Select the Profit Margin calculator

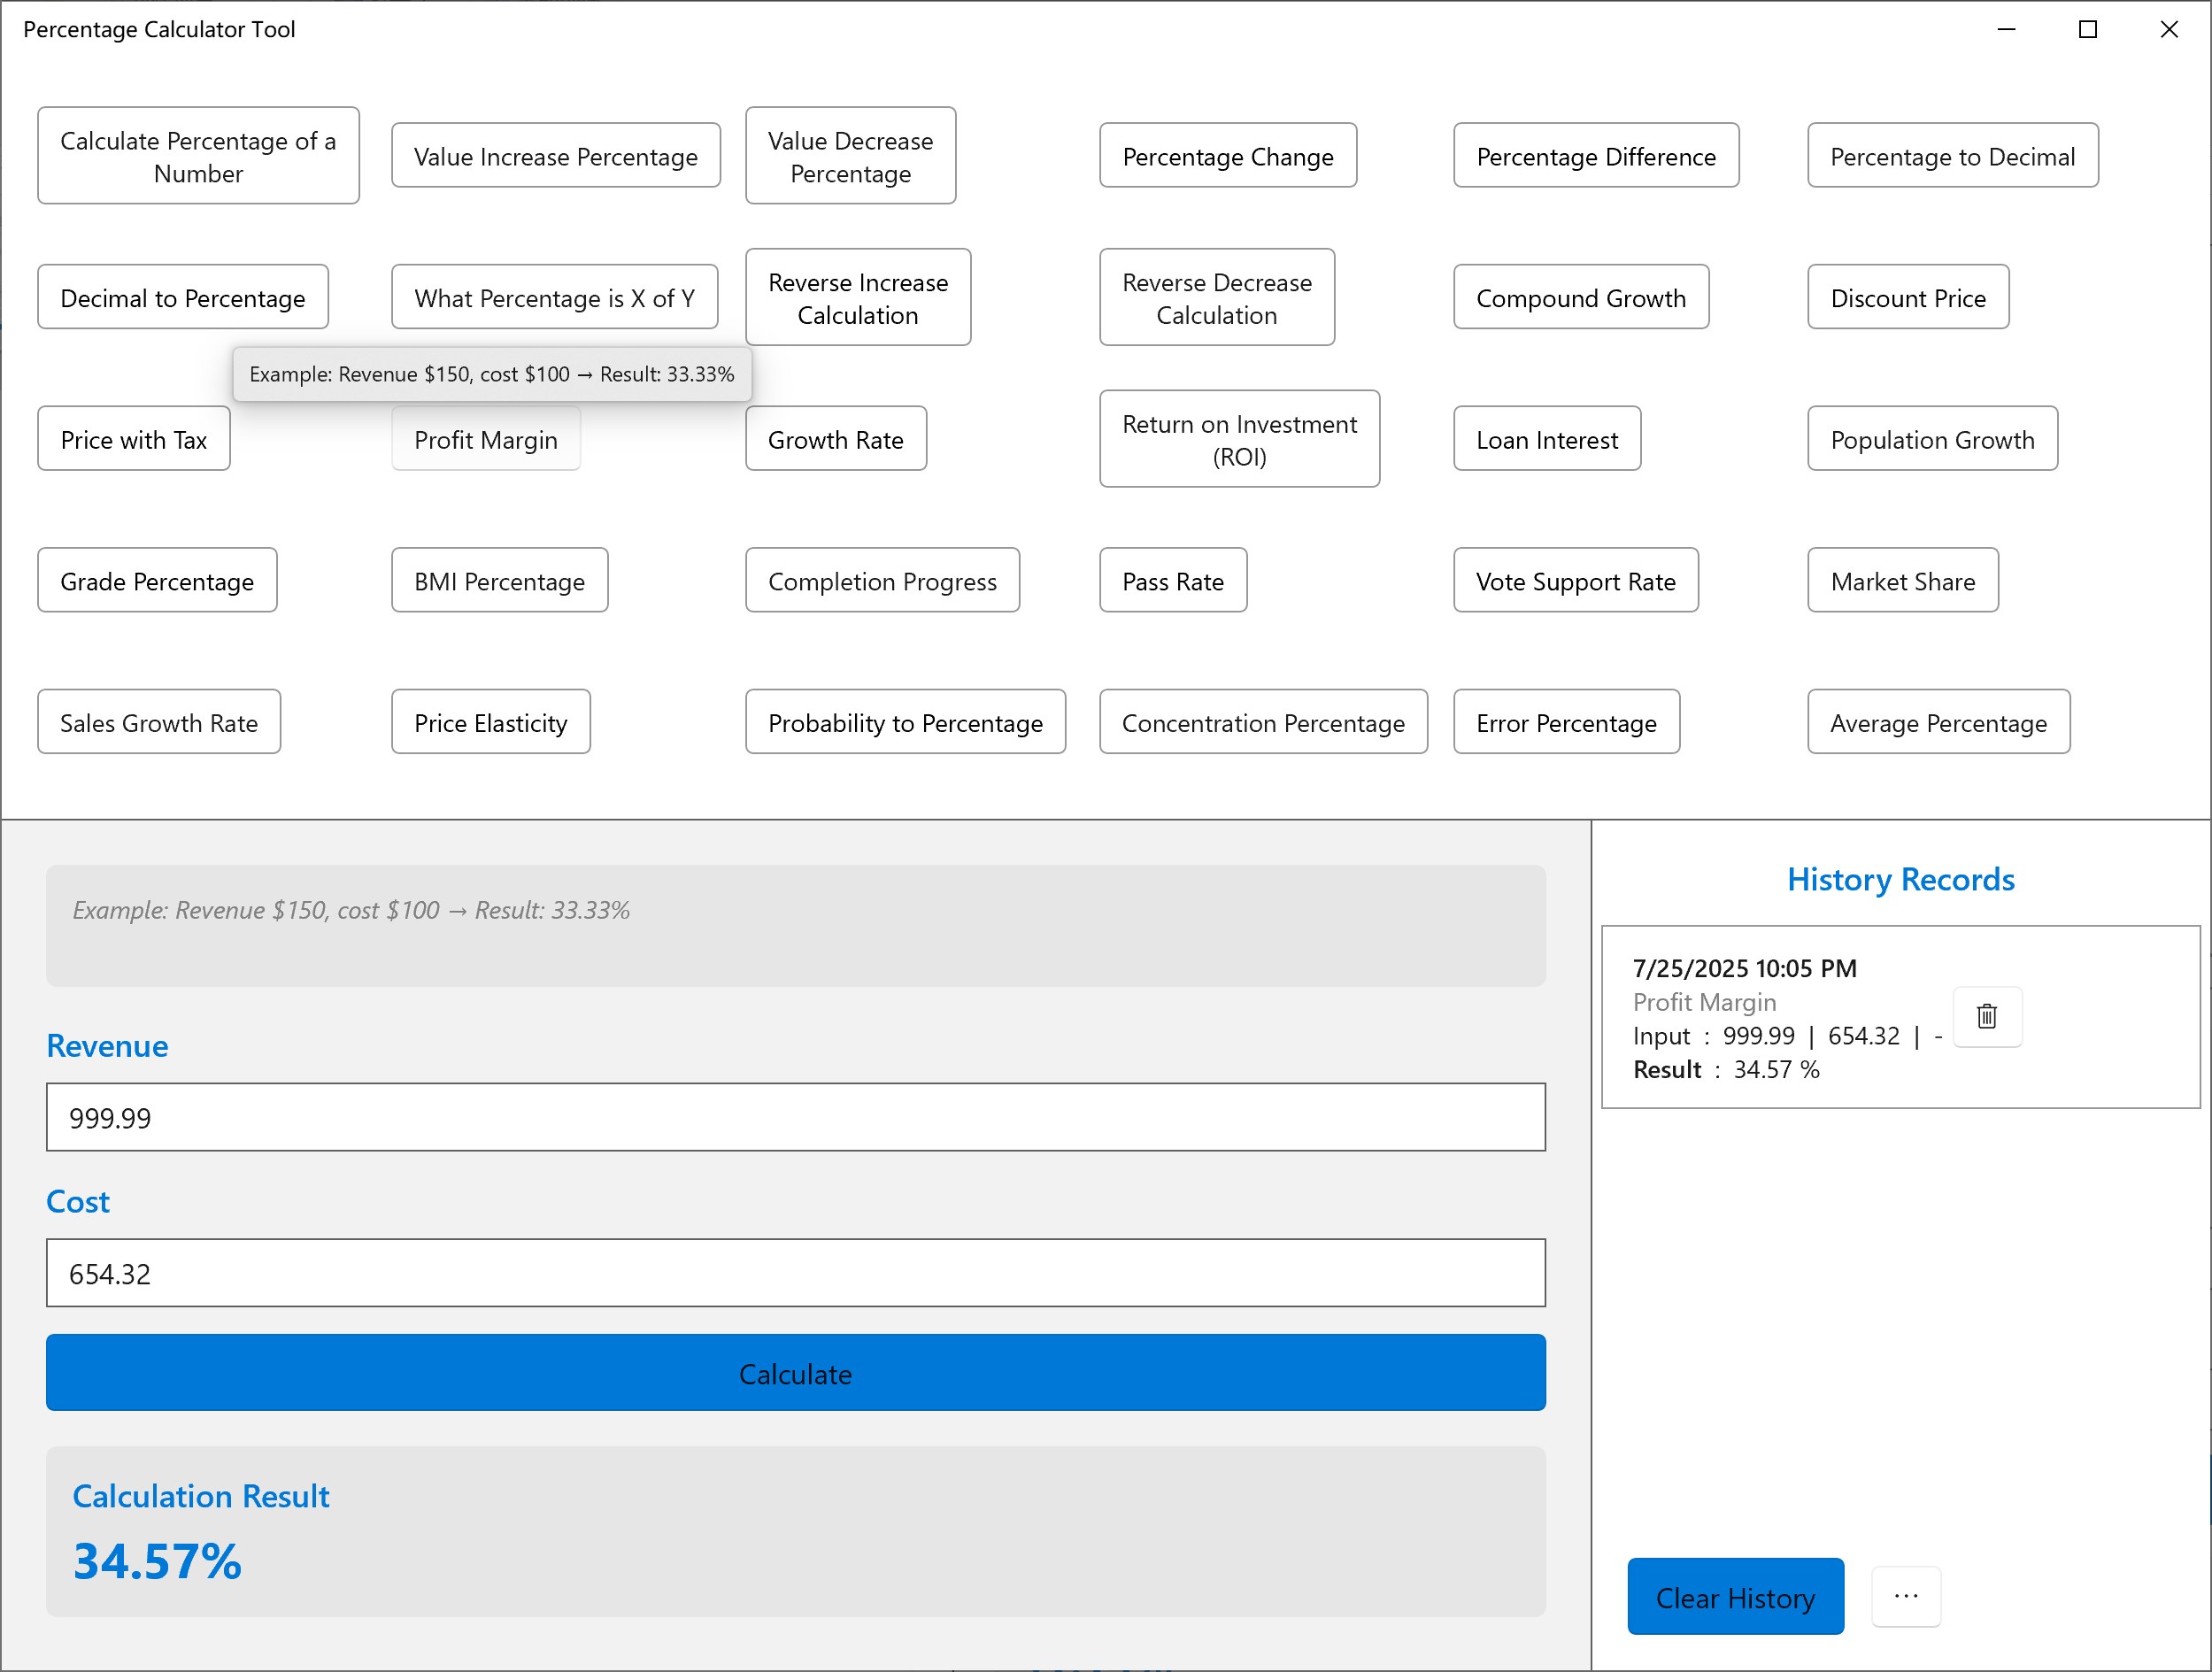pos(486,440)
